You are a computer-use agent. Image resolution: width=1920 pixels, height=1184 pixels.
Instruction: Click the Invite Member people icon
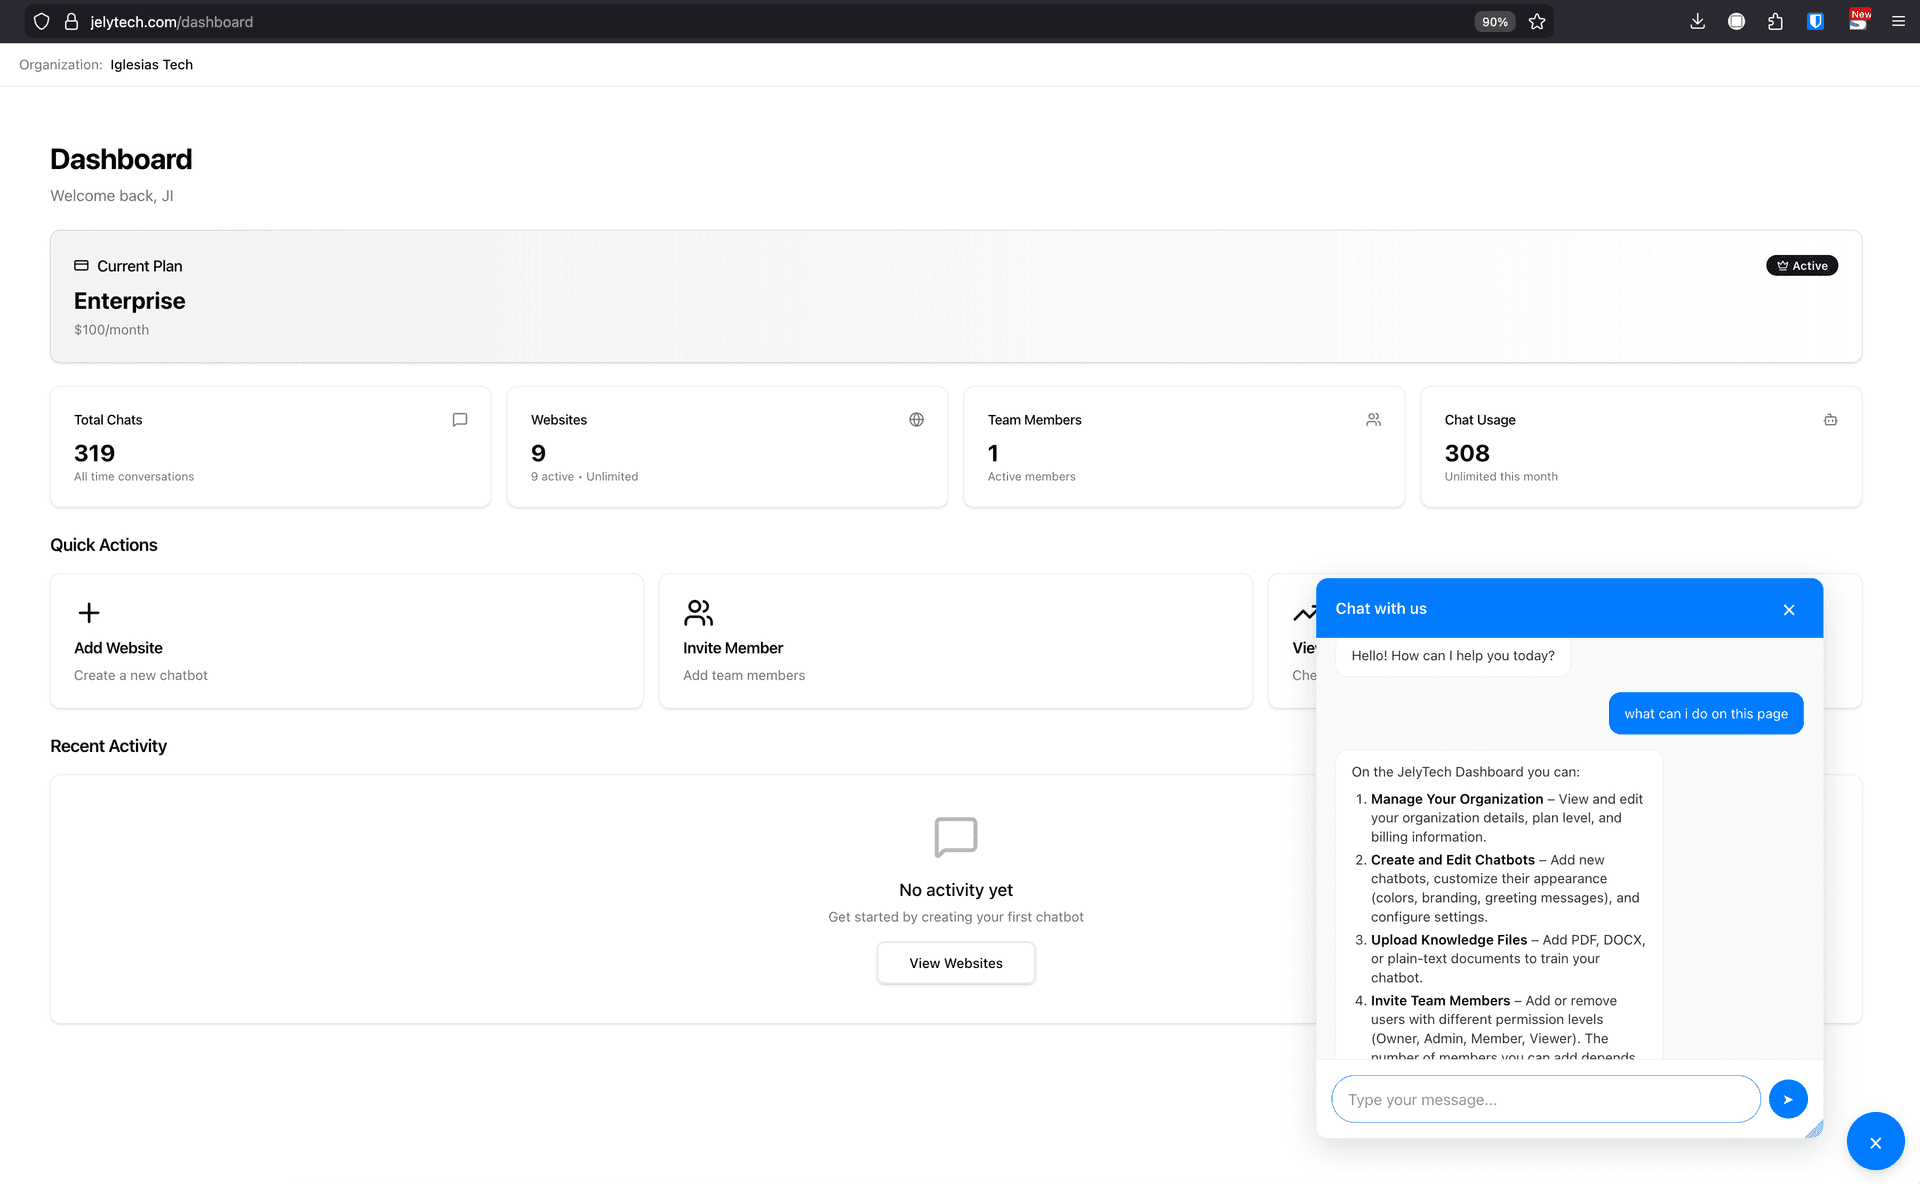coord(698,613)
